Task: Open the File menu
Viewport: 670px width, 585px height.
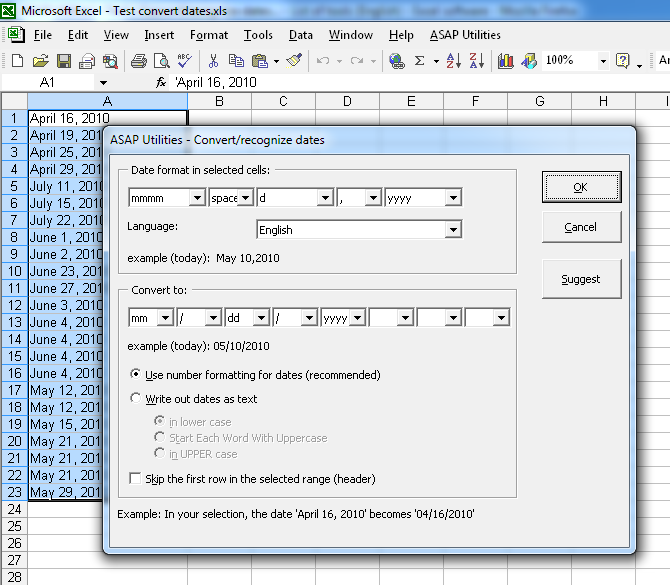Action: coord(43,35)
